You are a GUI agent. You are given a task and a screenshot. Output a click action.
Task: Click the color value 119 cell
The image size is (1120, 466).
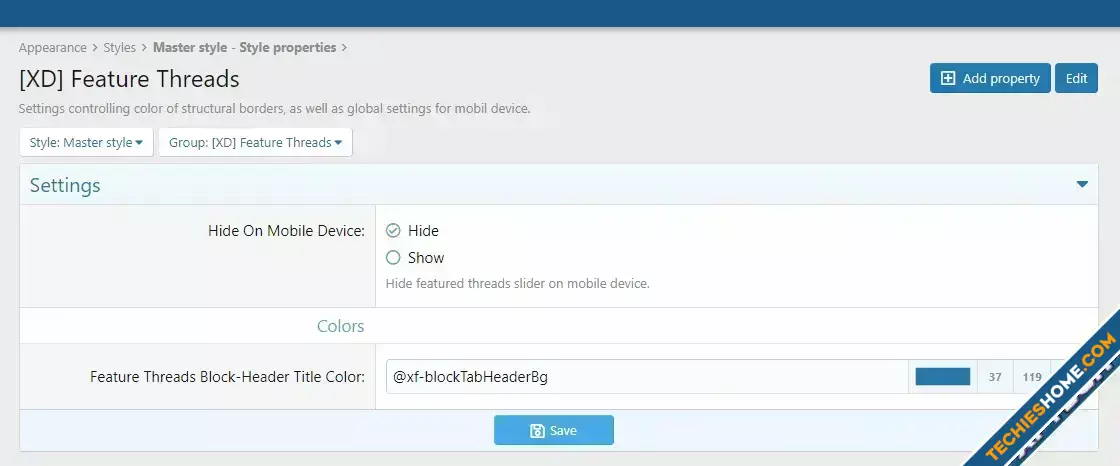tap(1032, 377)
